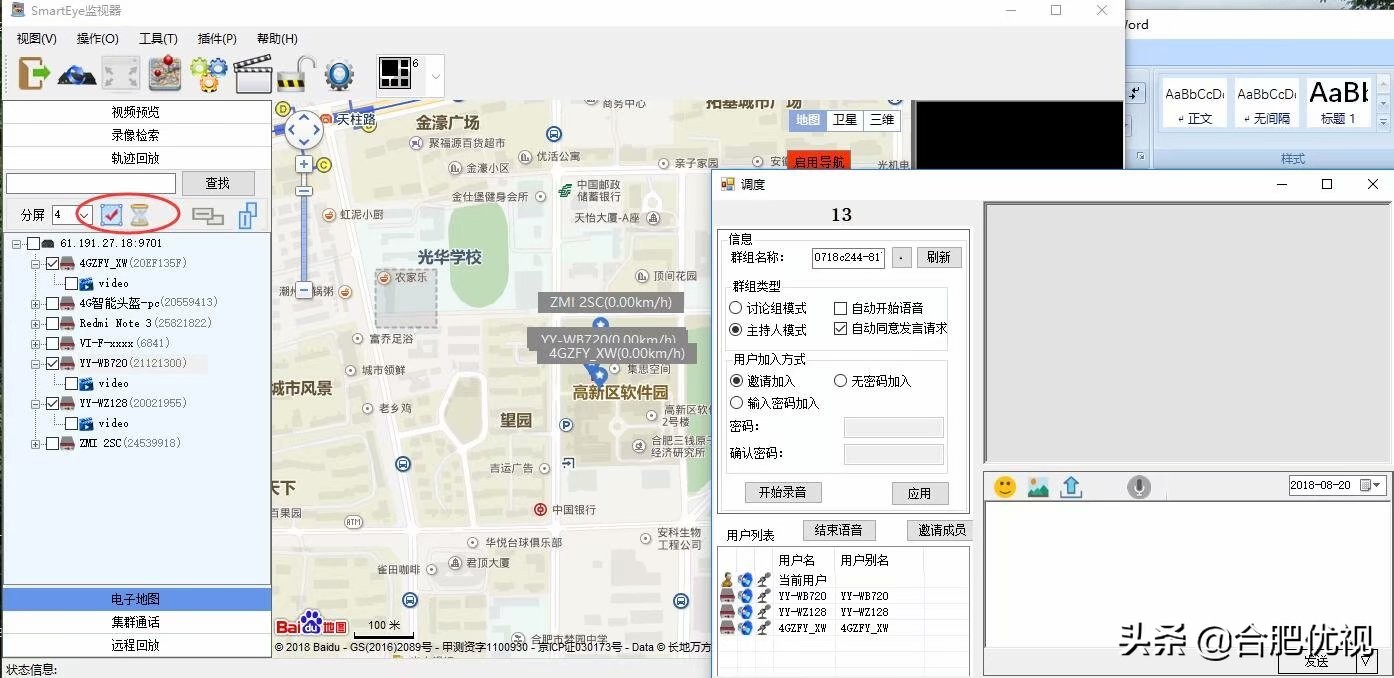The image size is (1394, 678).
Task: Select the 讨论组模式 radio button
Action: pyautogui.click(x=734, y=307)
